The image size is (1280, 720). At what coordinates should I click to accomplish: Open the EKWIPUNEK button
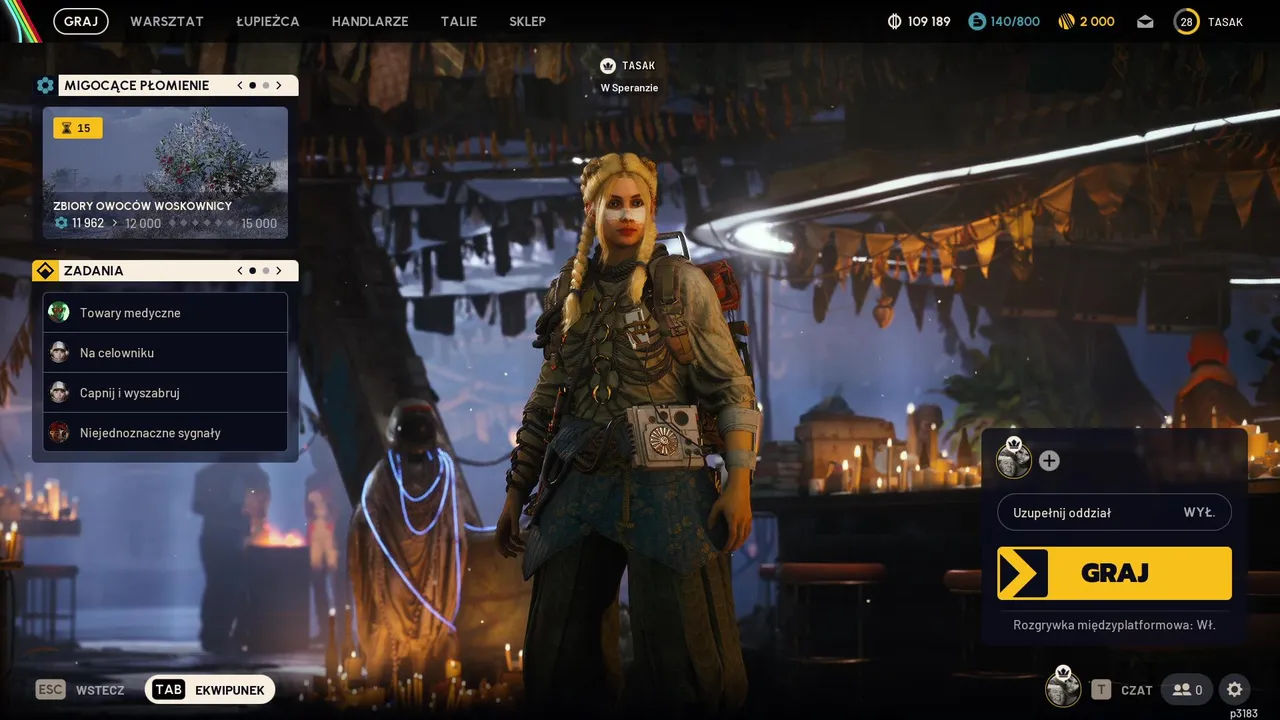(210, 689)
